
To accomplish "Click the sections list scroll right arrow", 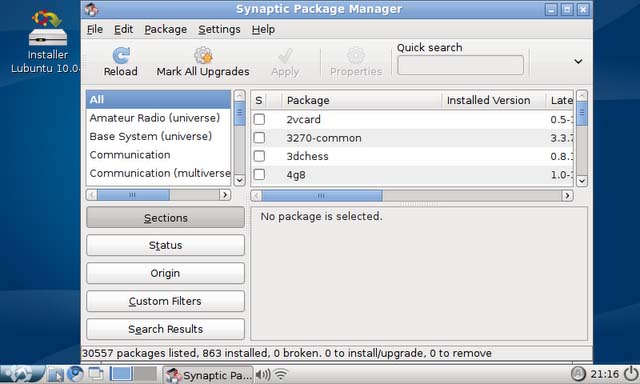I will point(224,195).
